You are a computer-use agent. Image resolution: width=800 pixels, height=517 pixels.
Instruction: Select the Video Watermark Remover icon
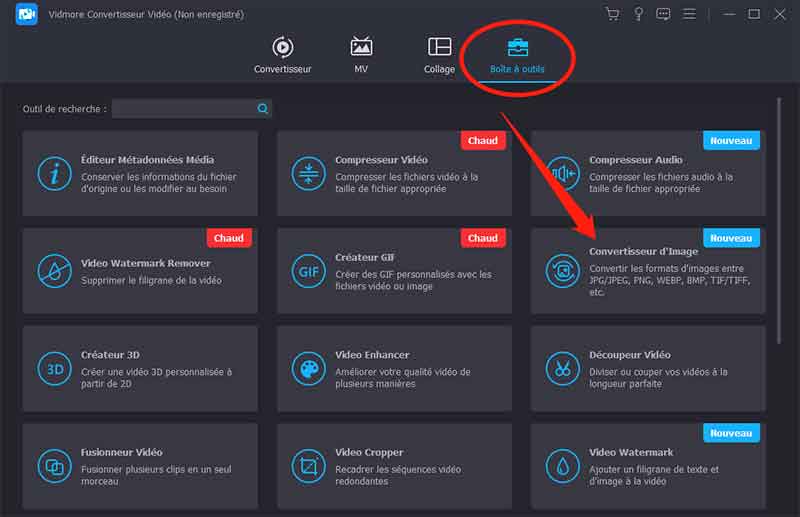click(54, 271)
